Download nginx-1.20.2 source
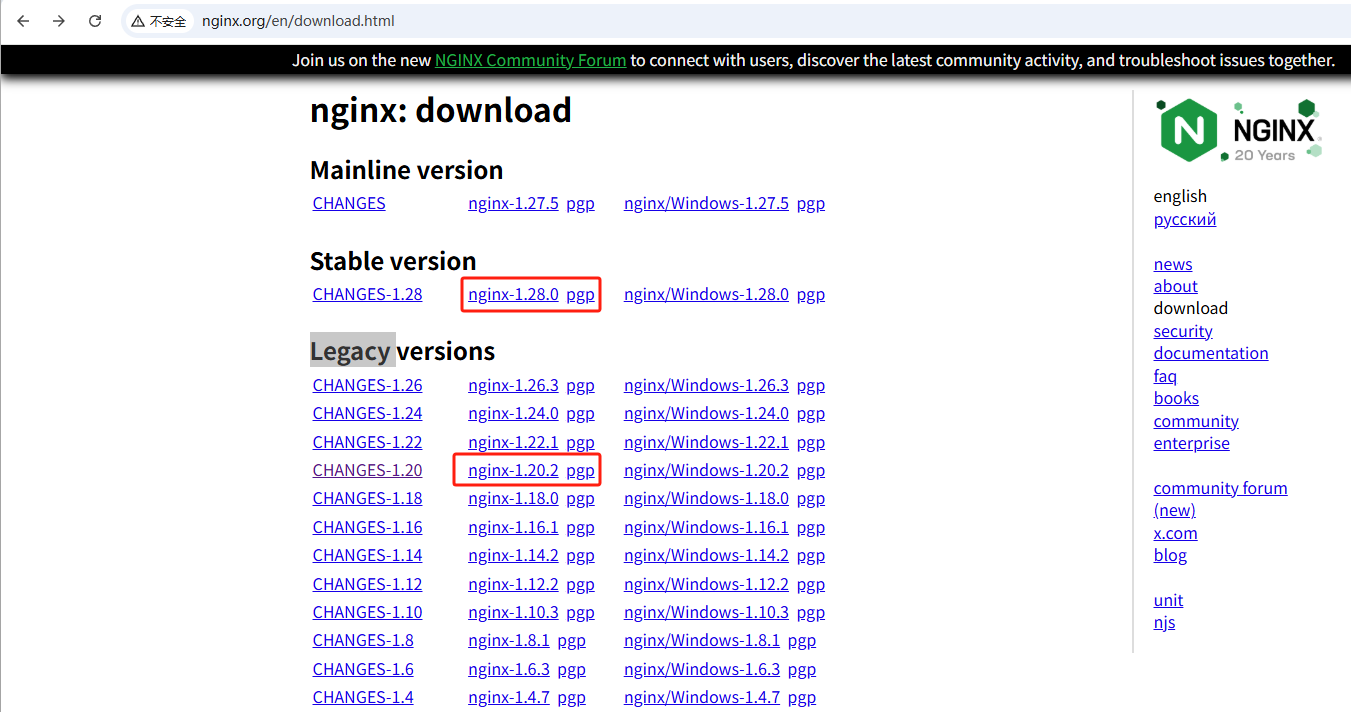 pyautogui.click(x=513, y=470)
